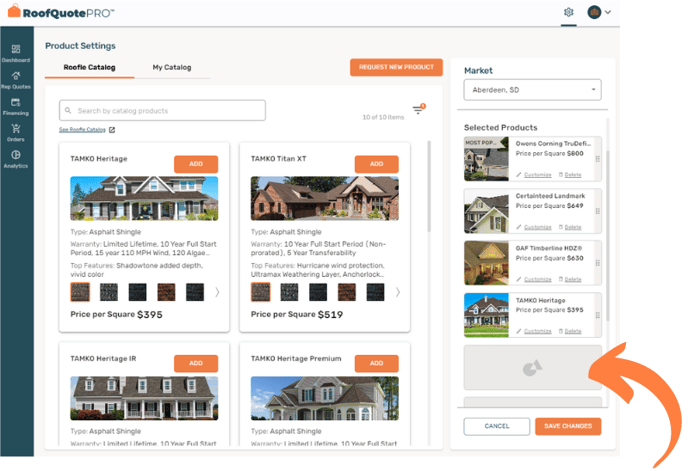Screen dimensions: 688x471
Task: Open external link icon beside See Roofle Catalog
Action: pos(112,130)
